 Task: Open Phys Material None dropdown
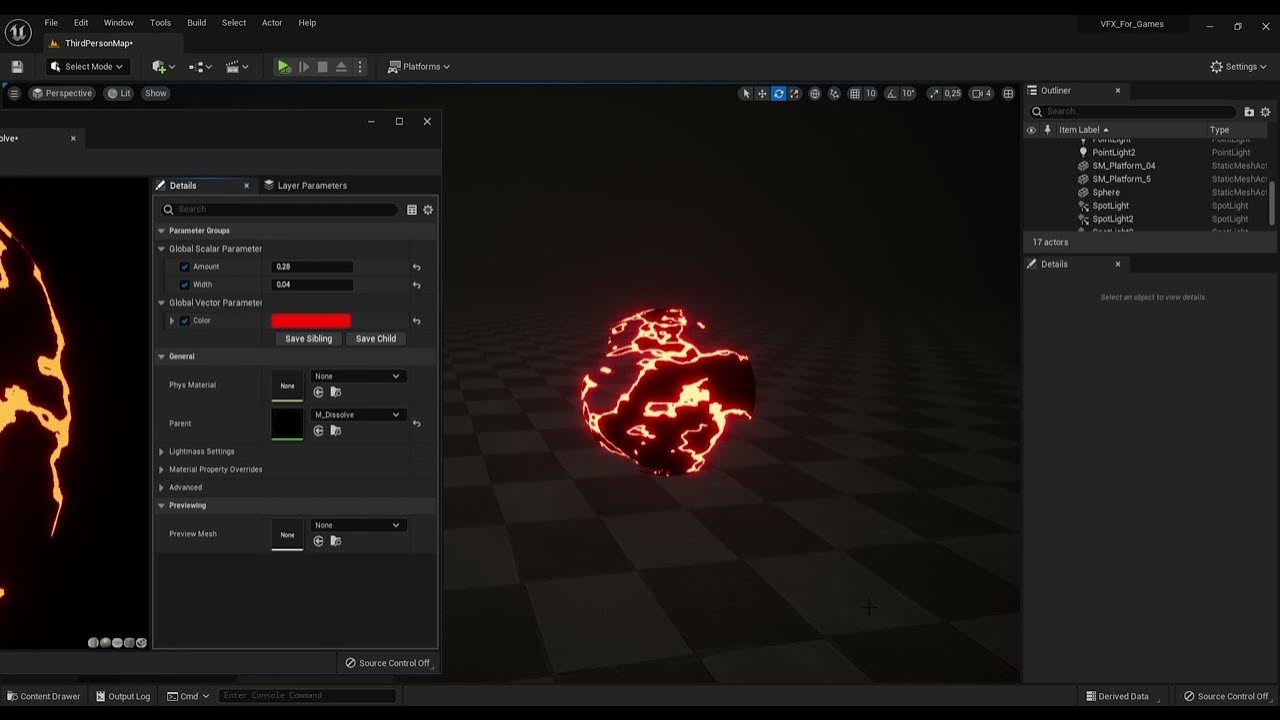point(358,376)
